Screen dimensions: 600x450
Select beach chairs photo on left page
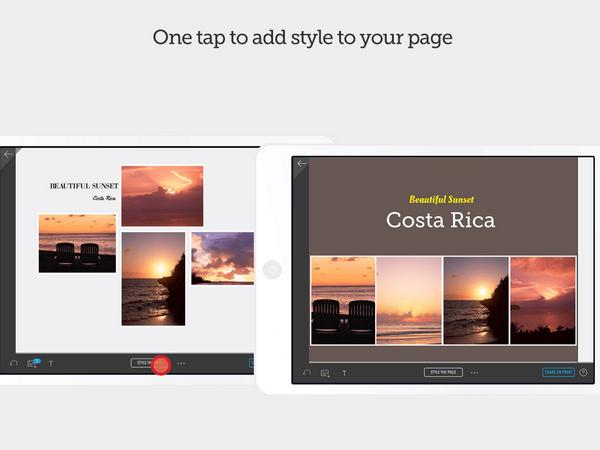point(77,243)
